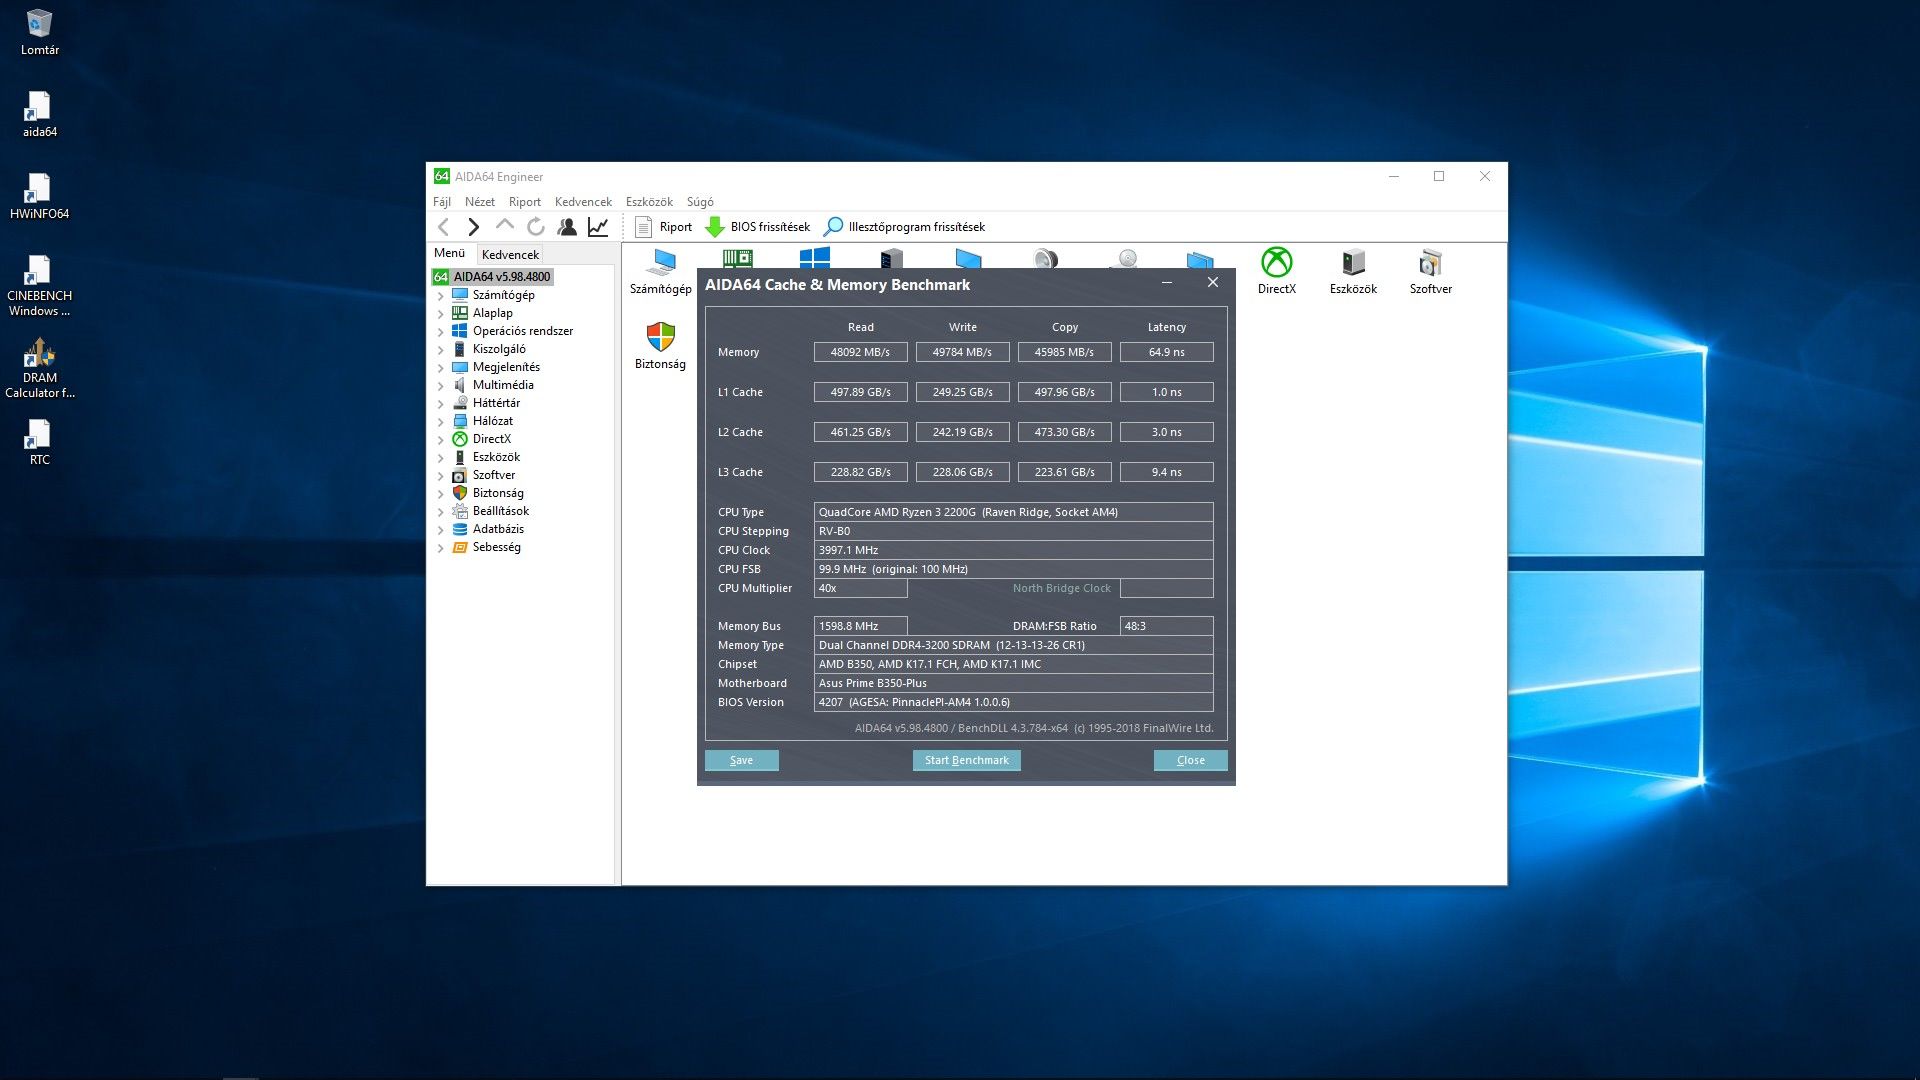1920x1080 pixels.
Task: Click the Start Benchmark button
Action: pos(967,760)
